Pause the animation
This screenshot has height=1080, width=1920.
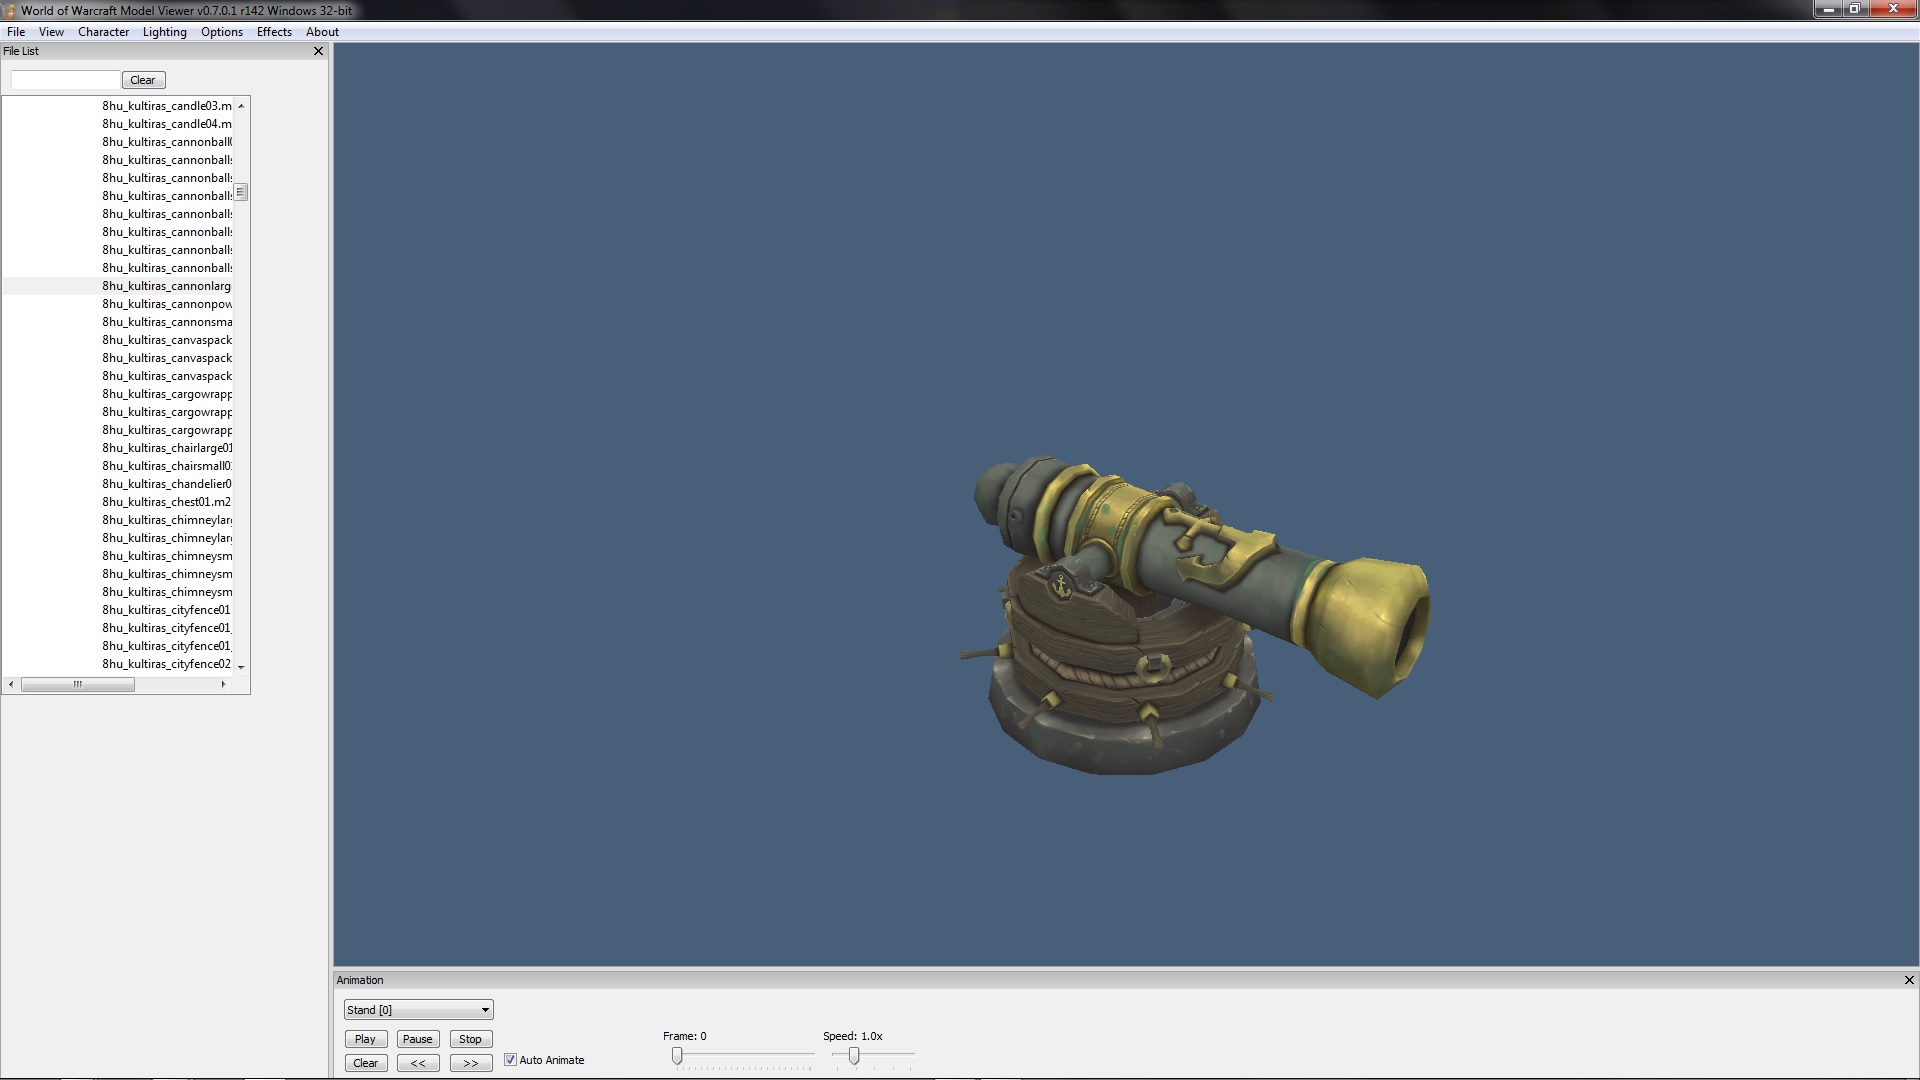(x=417, y=1039)
